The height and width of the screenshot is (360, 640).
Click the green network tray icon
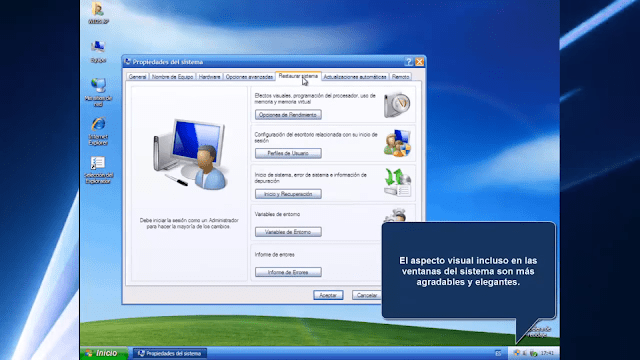click(533, 353)
